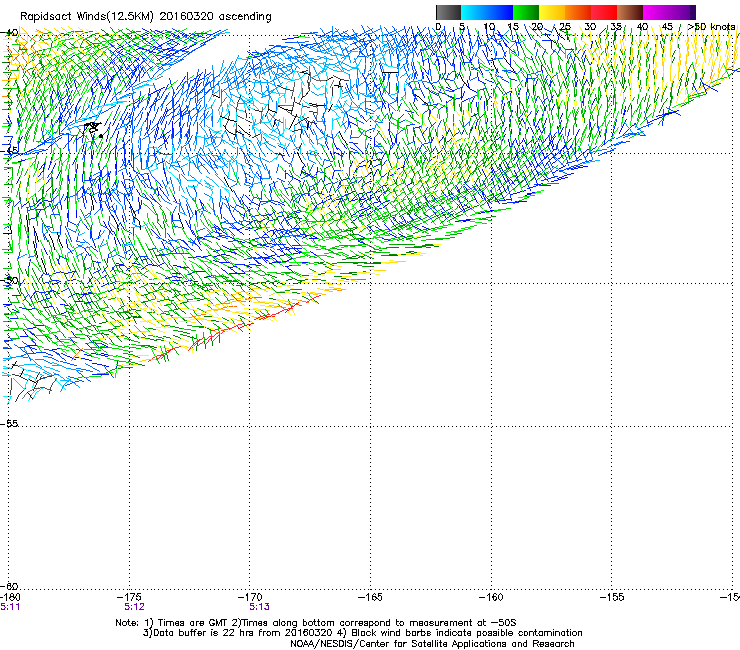The image size is (740, 650).
Task: Click the '-55' latitude label
Action: (9, 423)
